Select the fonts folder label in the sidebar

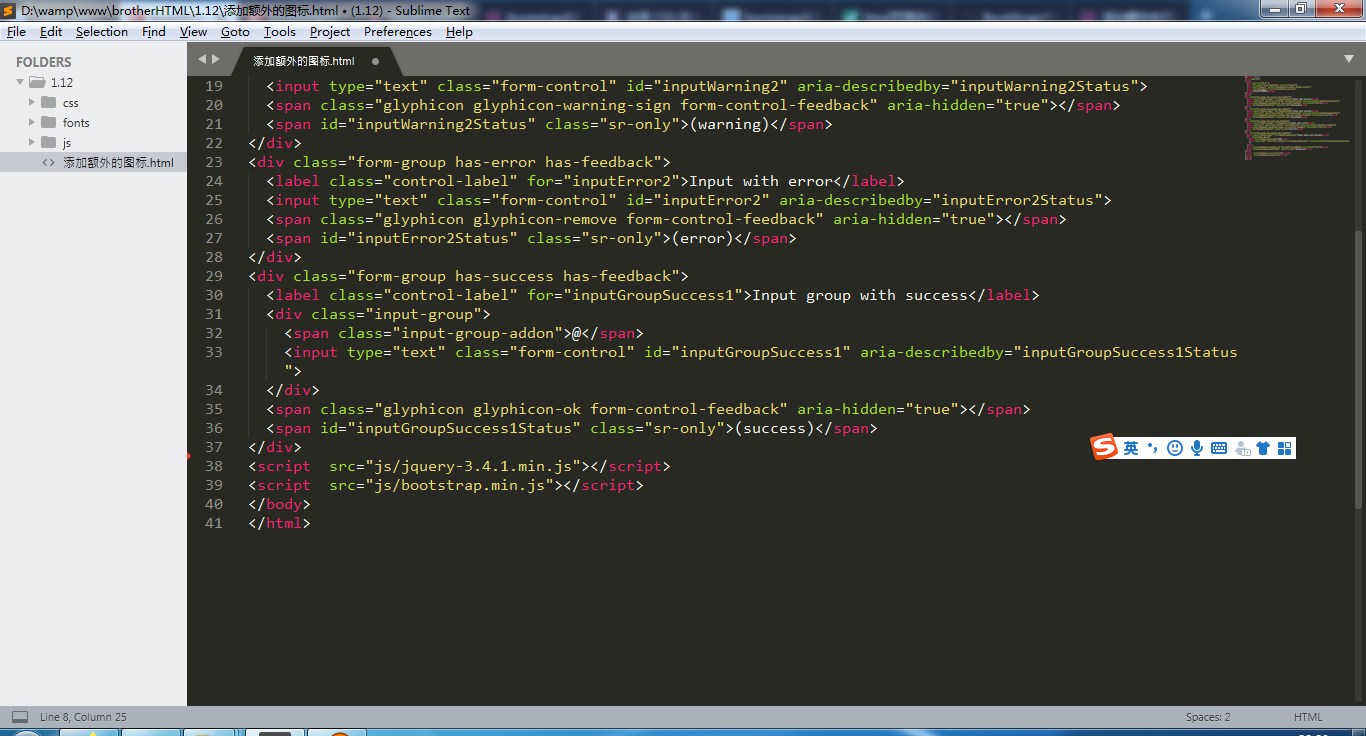[x=76, y=123]
